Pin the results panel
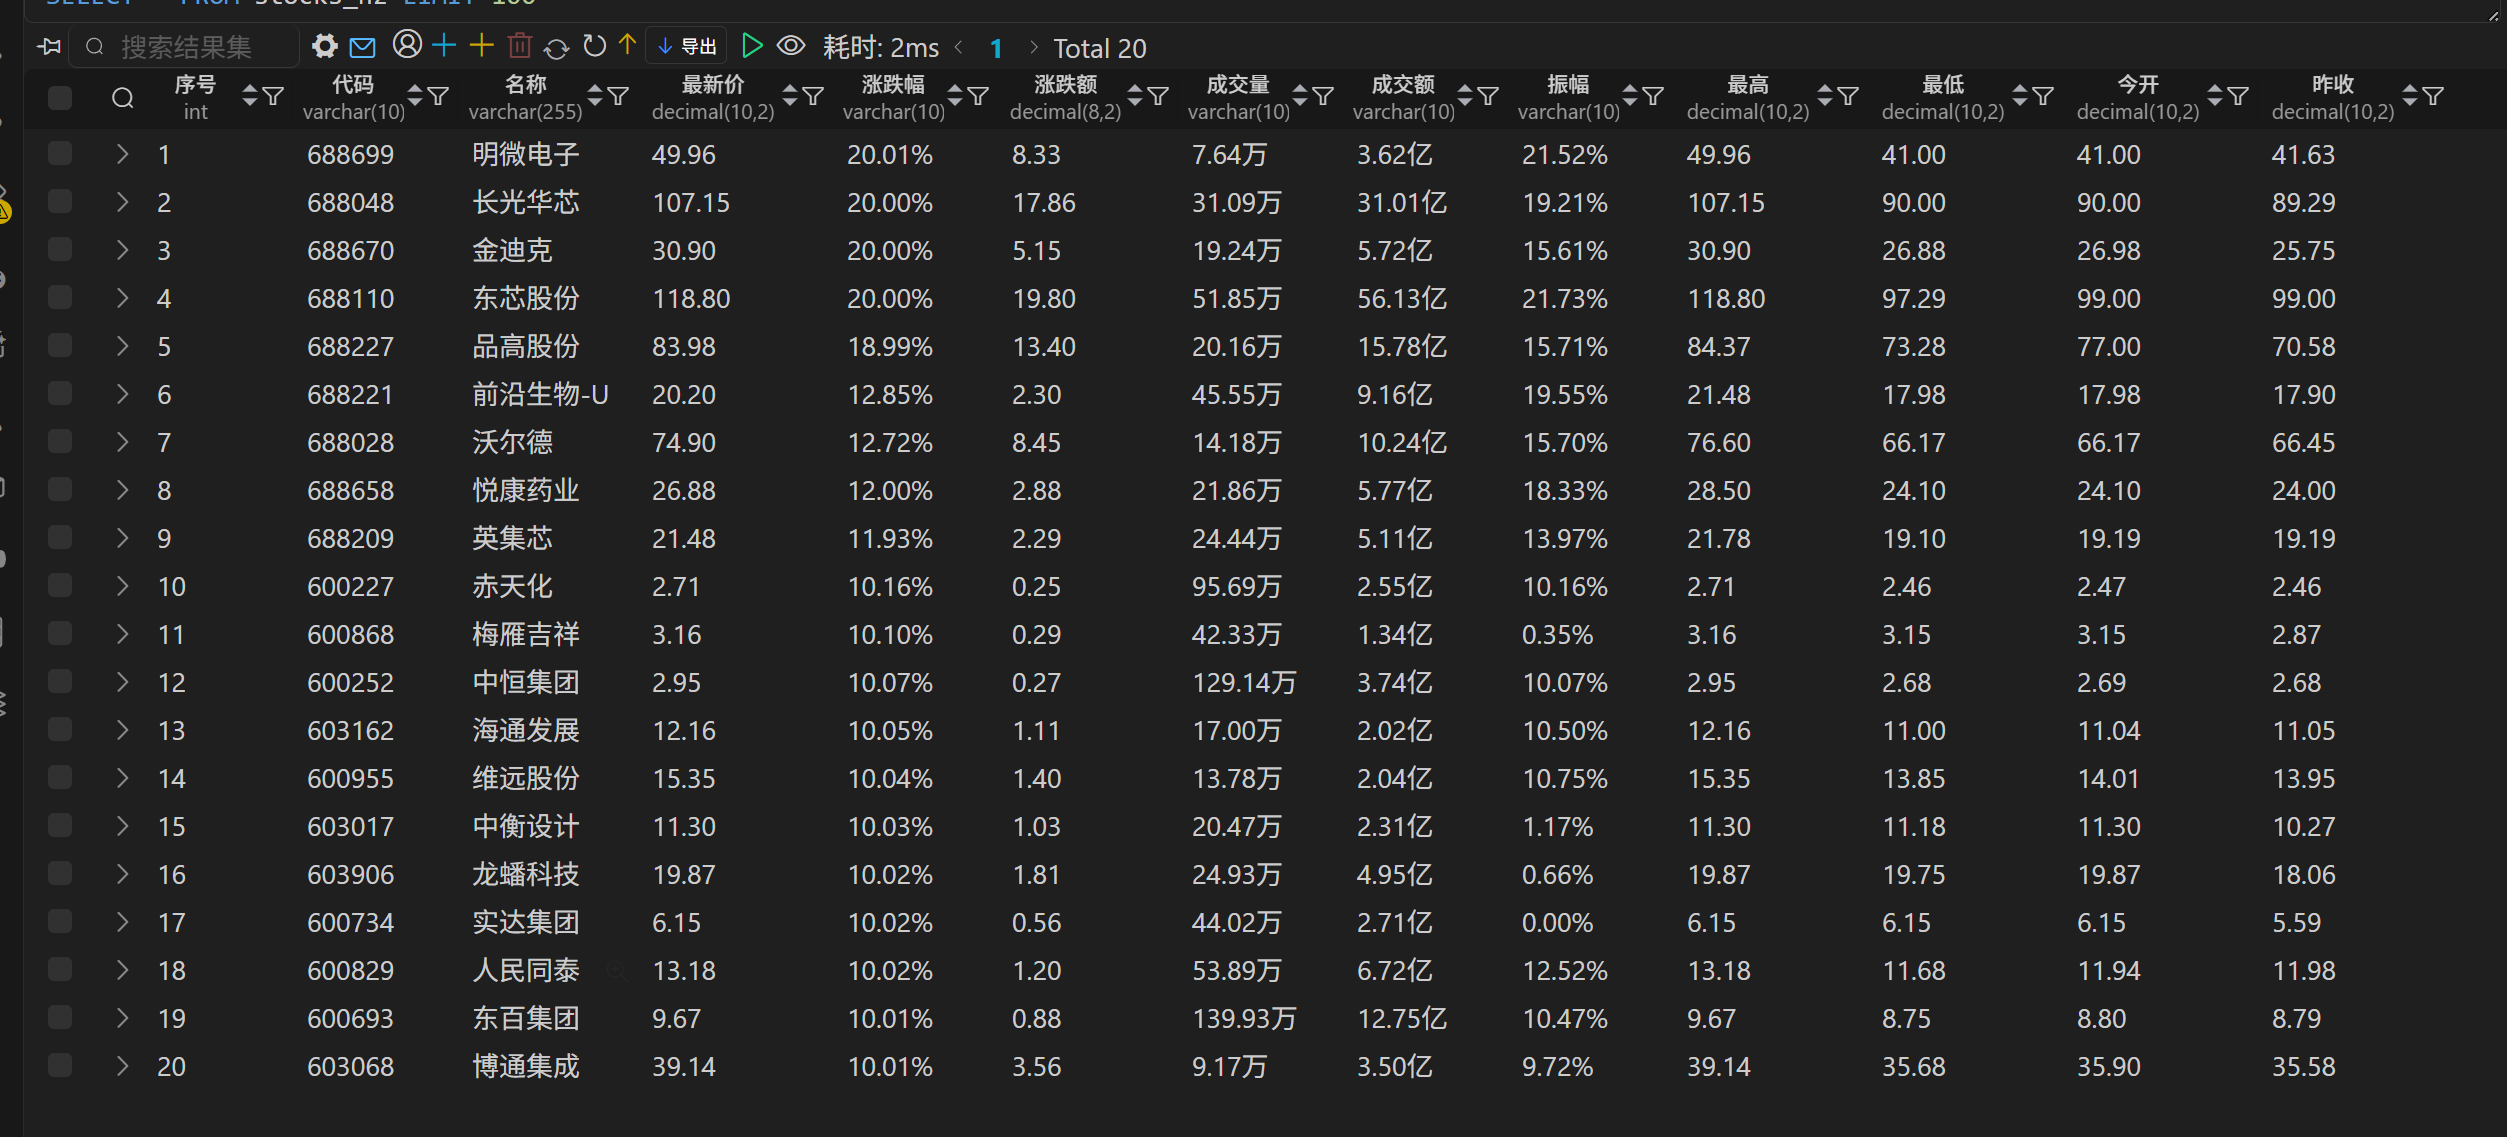 click(x=48, y=46)
